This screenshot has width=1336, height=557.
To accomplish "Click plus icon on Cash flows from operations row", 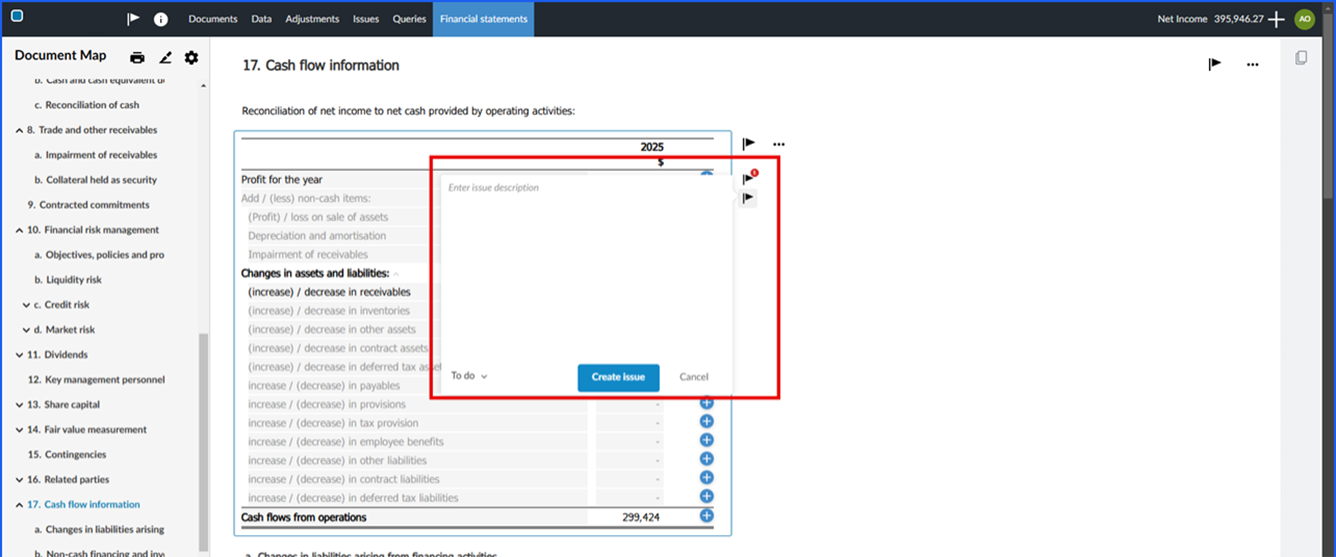I will tap(706, 516).
